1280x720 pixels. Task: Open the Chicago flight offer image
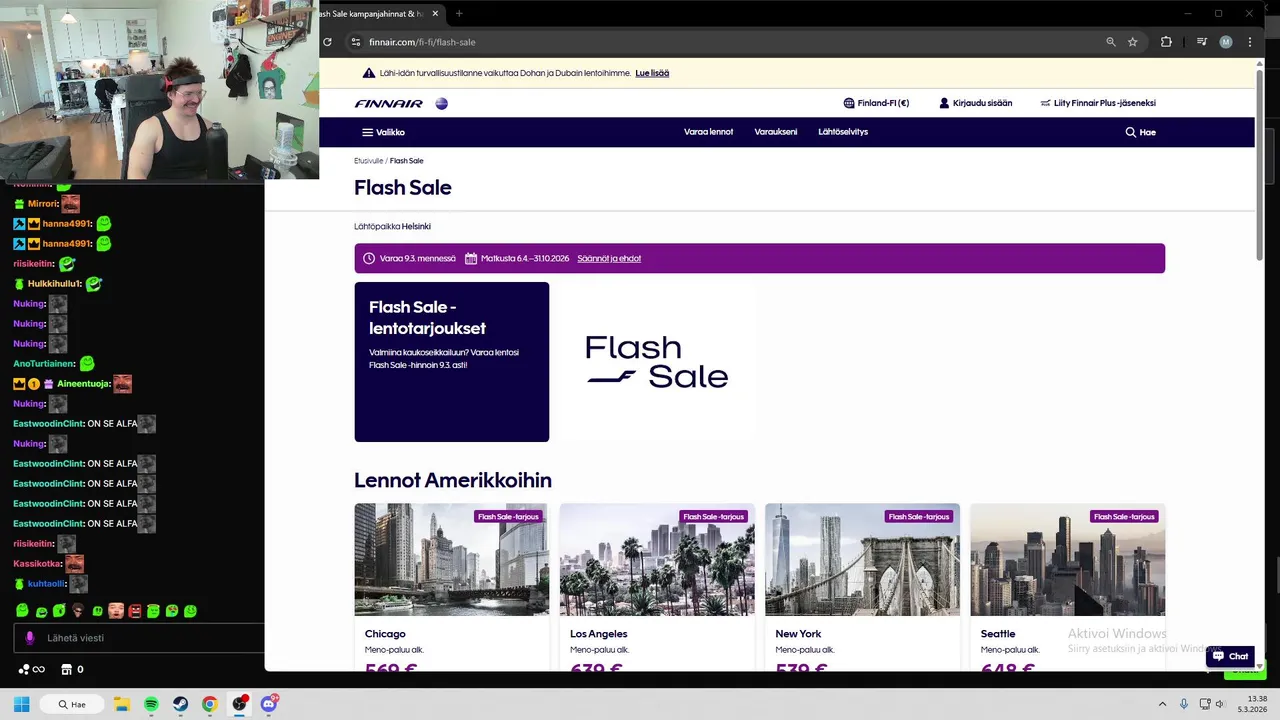[x=451, y=560]
